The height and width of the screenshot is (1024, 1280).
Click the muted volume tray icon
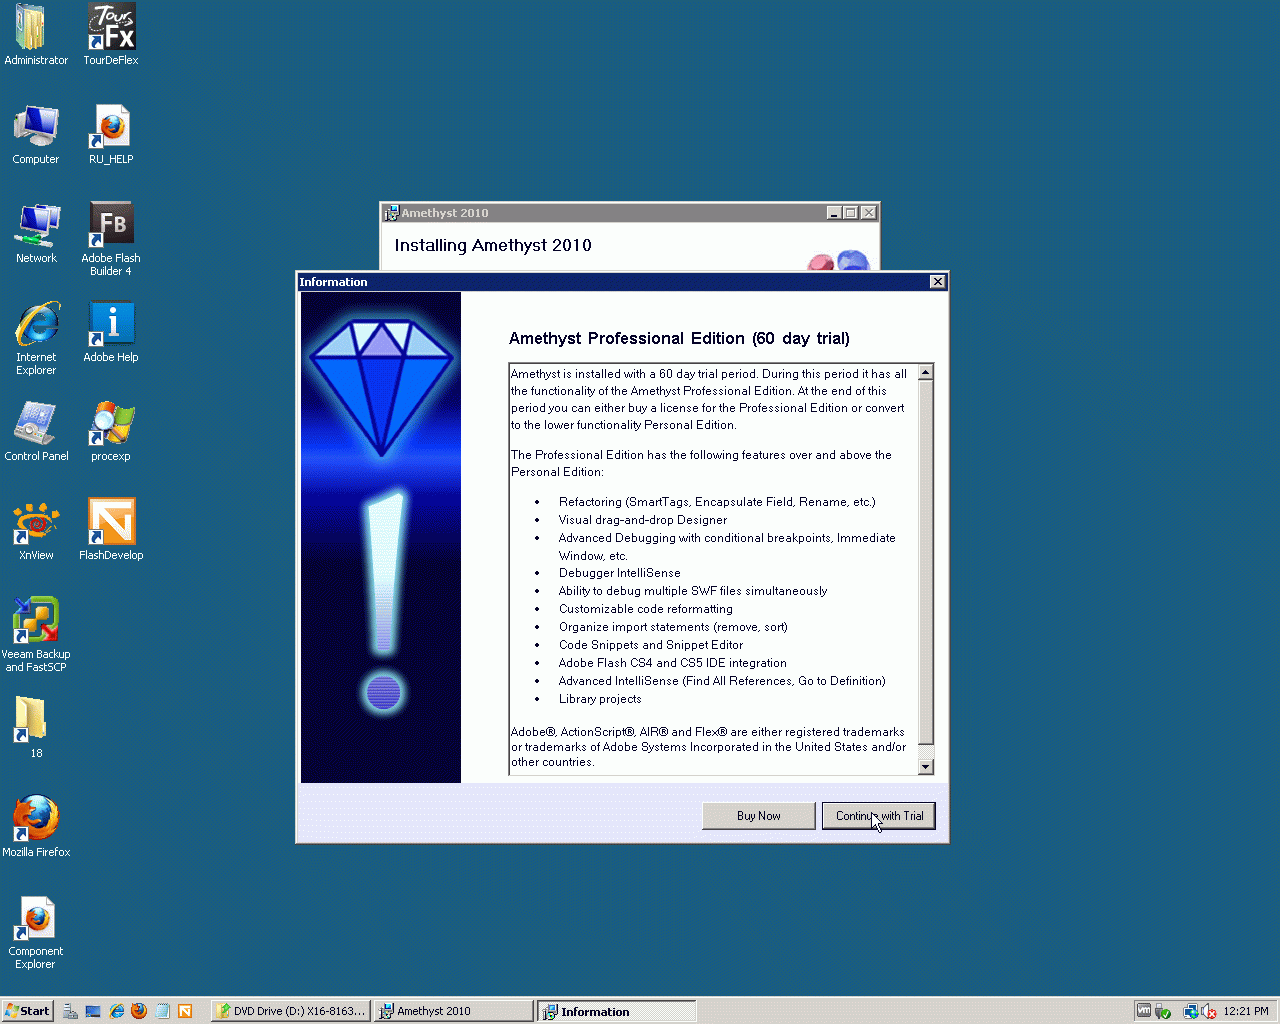click(x=1209, y=1011)
